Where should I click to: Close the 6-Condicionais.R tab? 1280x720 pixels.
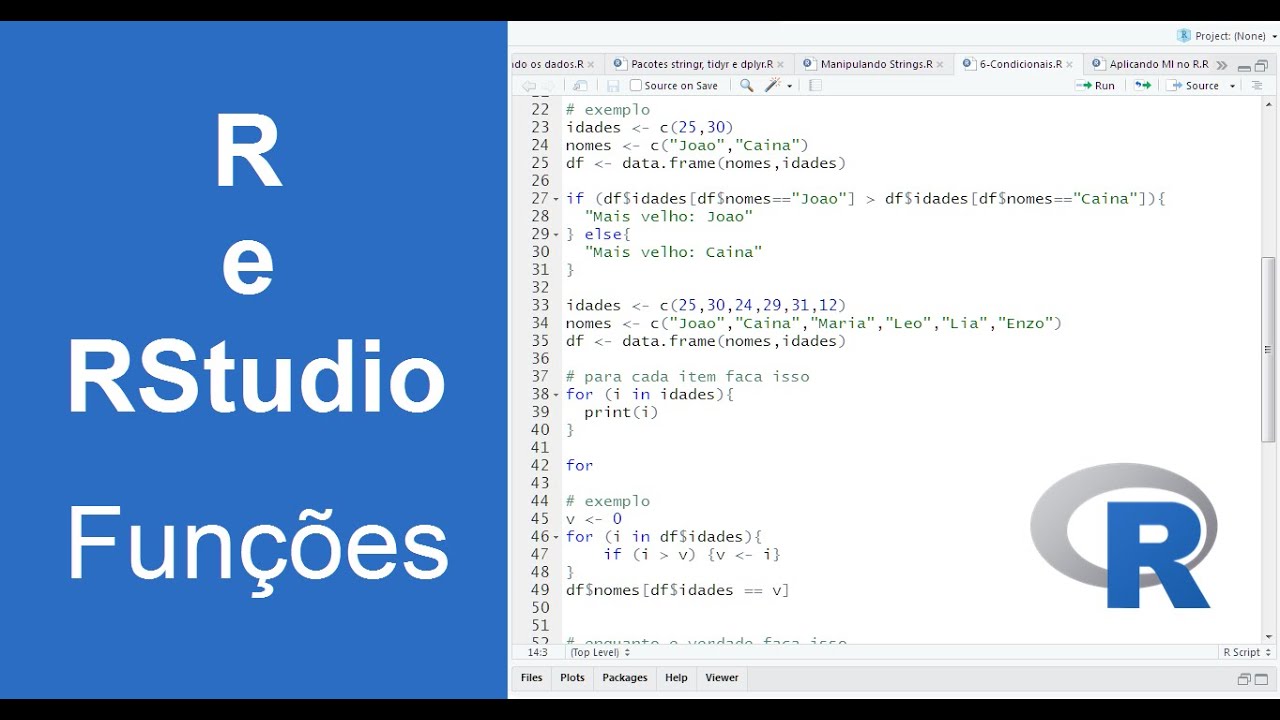coord(1070,64)
